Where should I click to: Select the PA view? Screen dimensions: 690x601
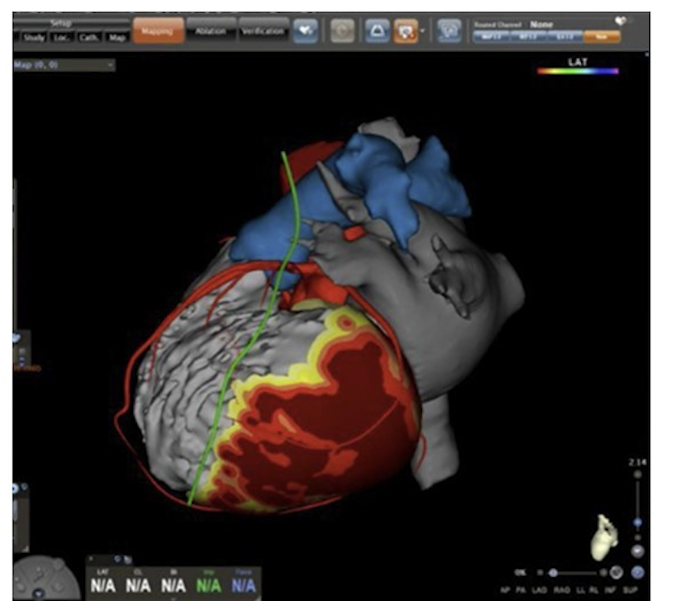coord(521,590)
